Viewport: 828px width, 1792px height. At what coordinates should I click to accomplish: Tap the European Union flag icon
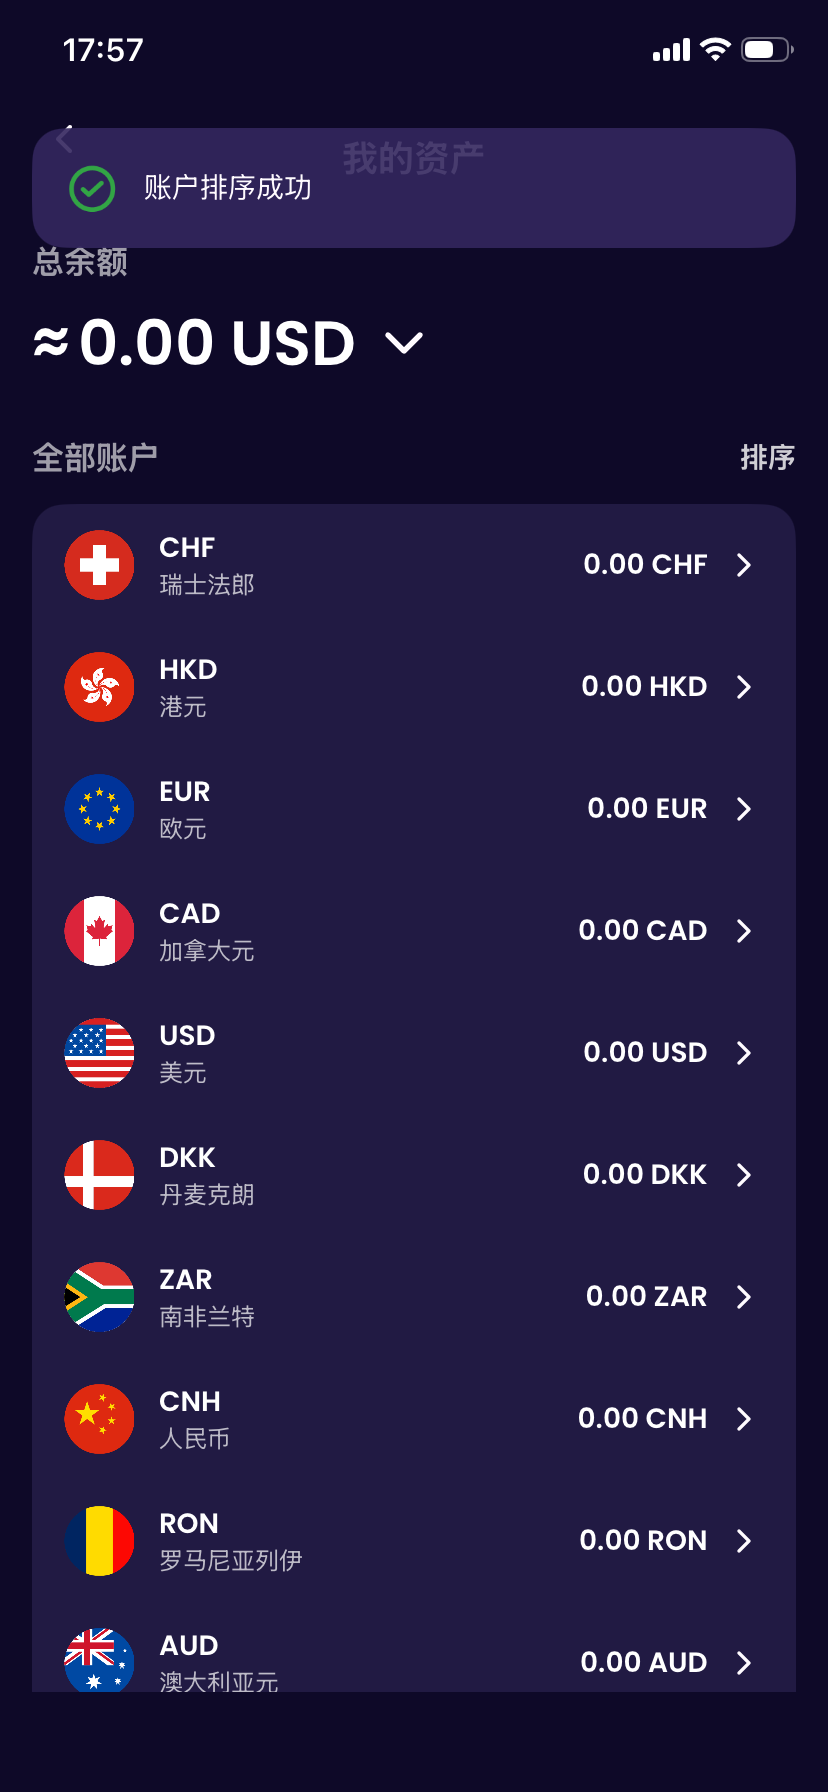[99, 809]
